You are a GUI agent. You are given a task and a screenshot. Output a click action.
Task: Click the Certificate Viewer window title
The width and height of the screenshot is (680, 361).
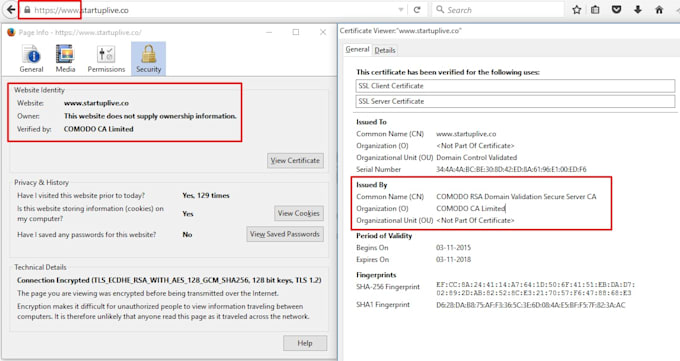[400, 31]
